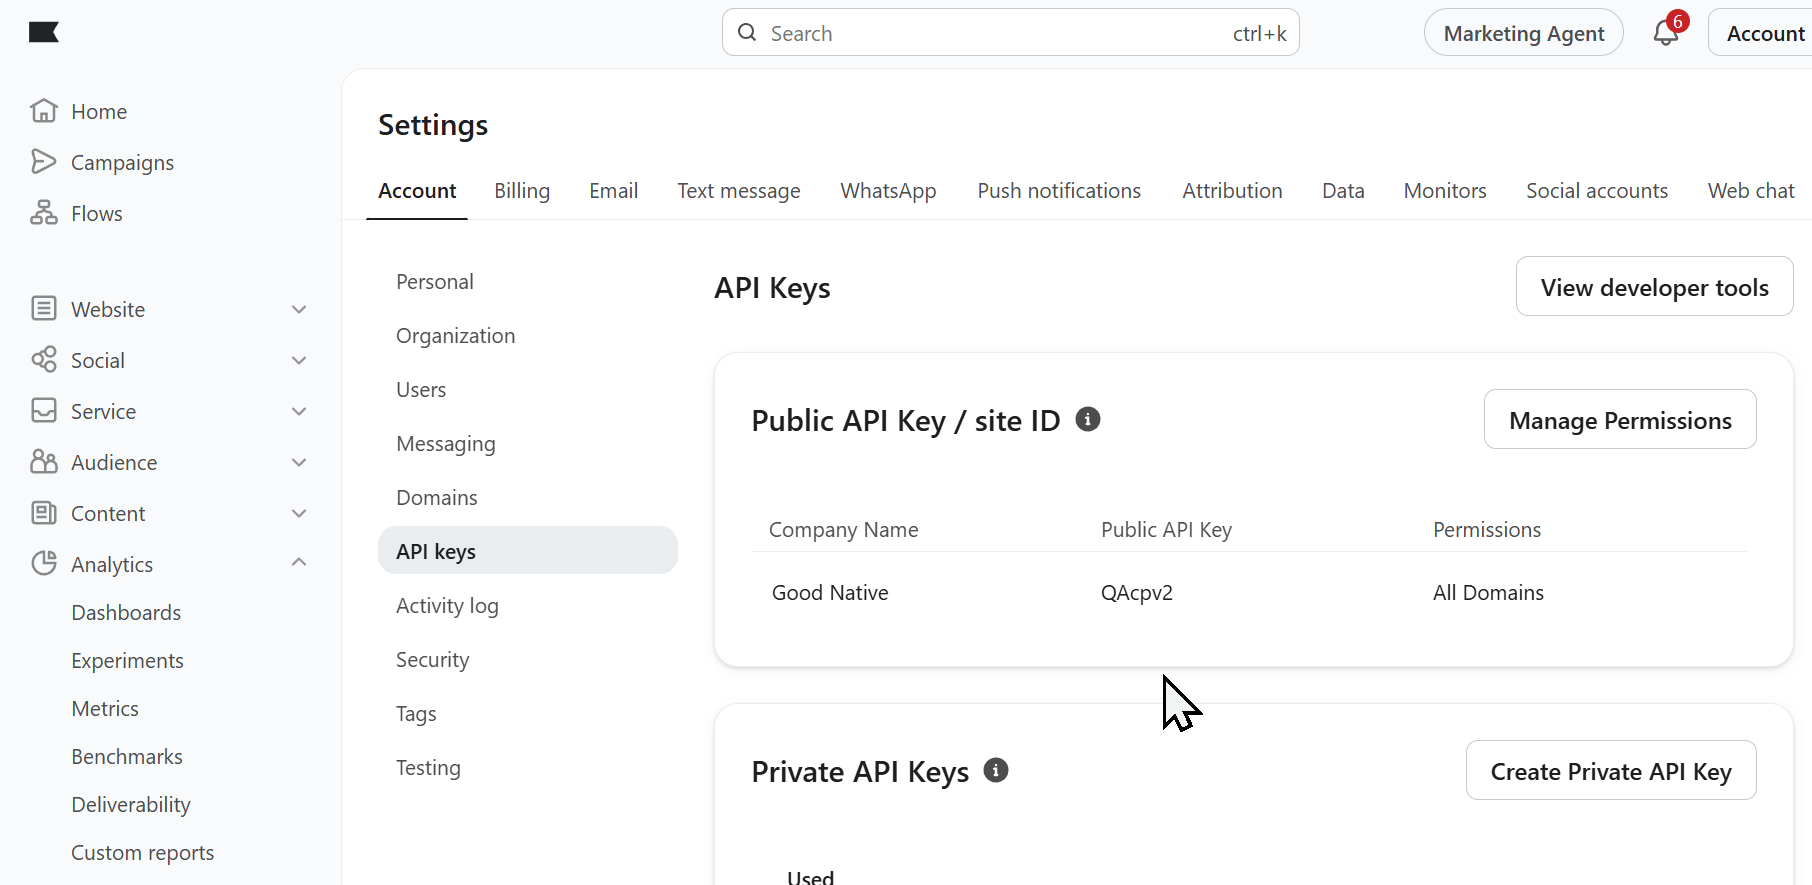Click the Good Native company name
This screenshot has width=1812, height=885.
coord(830,593)
